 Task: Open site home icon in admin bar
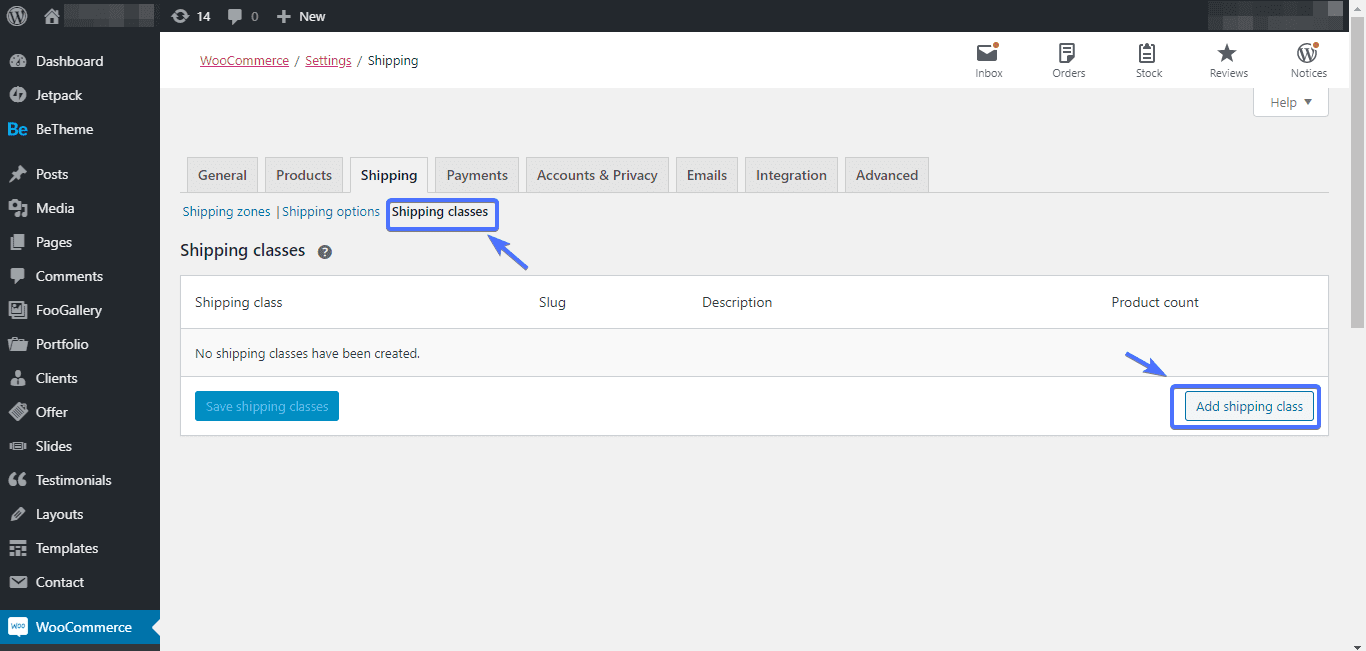pyautogui.click(x=52, y=16)
